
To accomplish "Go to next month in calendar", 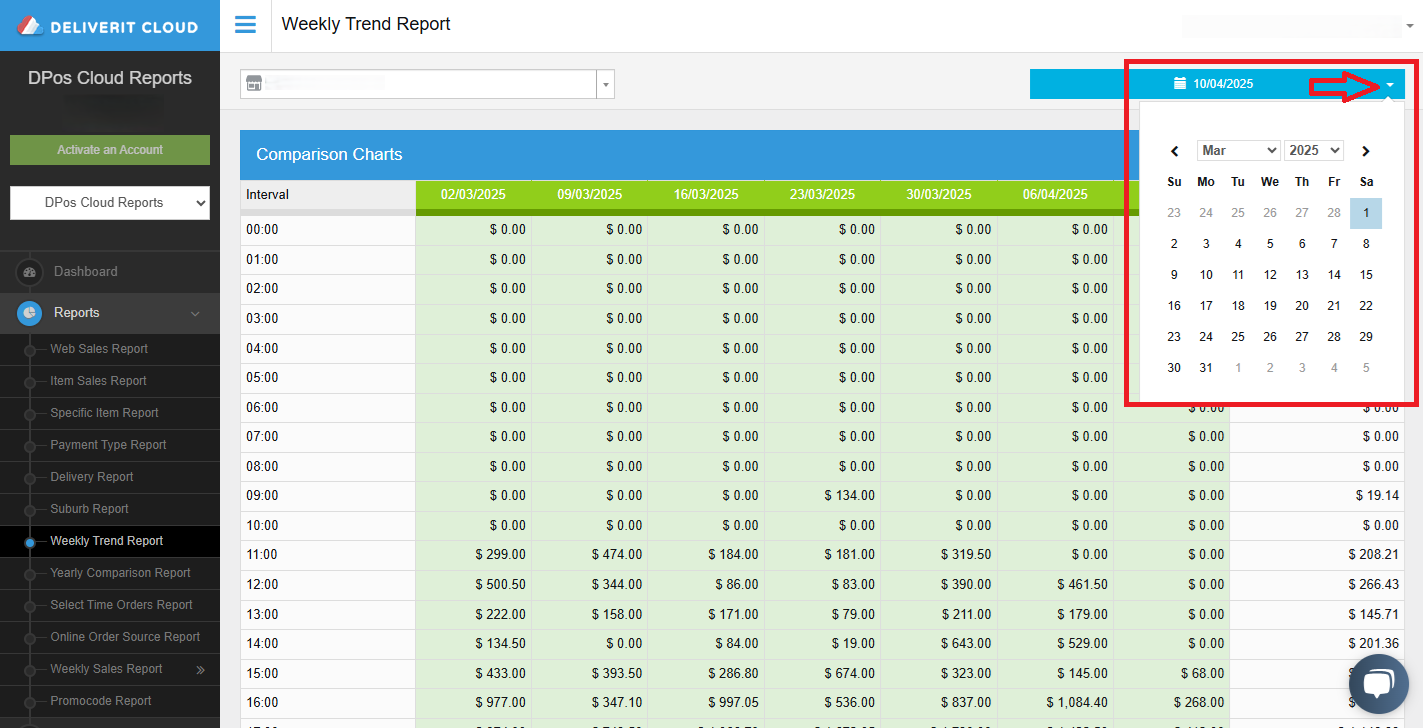I will click(x=1366, y=151).
